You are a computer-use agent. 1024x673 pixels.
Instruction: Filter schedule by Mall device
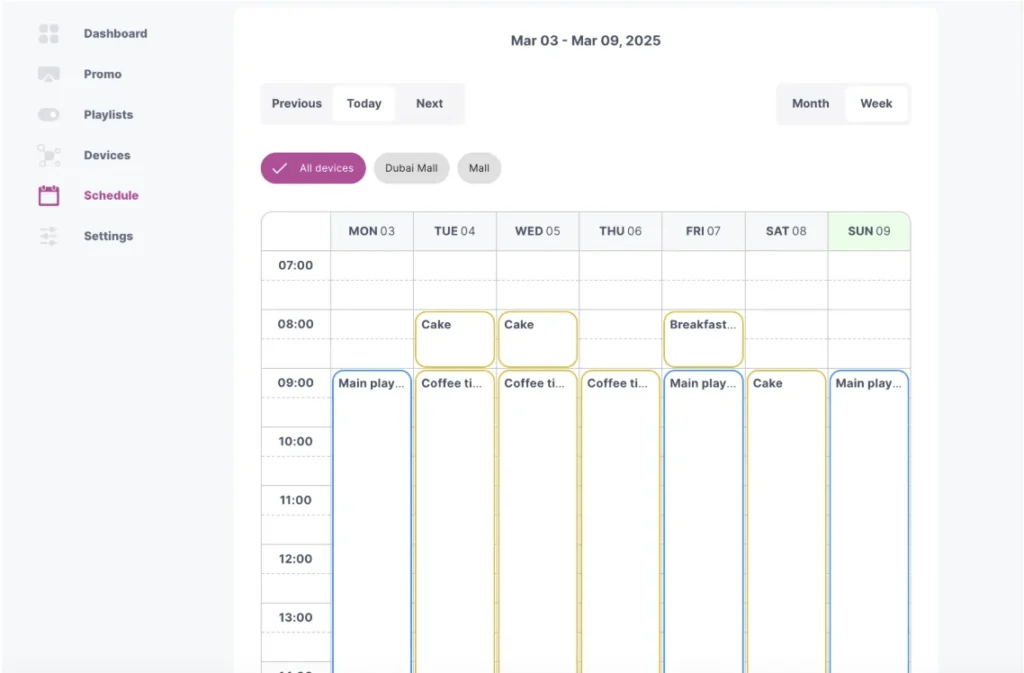[x=479, y=168]
